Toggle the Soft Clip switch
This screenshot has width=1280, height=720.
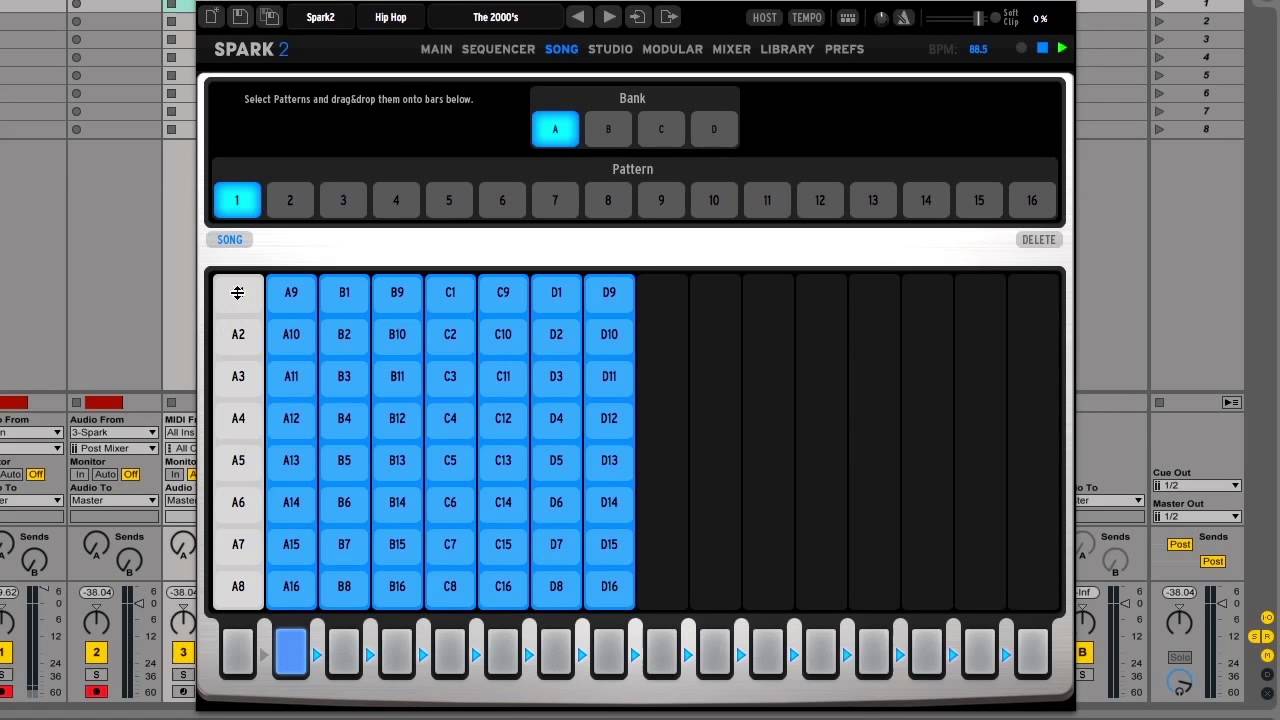tap(995, 17)
